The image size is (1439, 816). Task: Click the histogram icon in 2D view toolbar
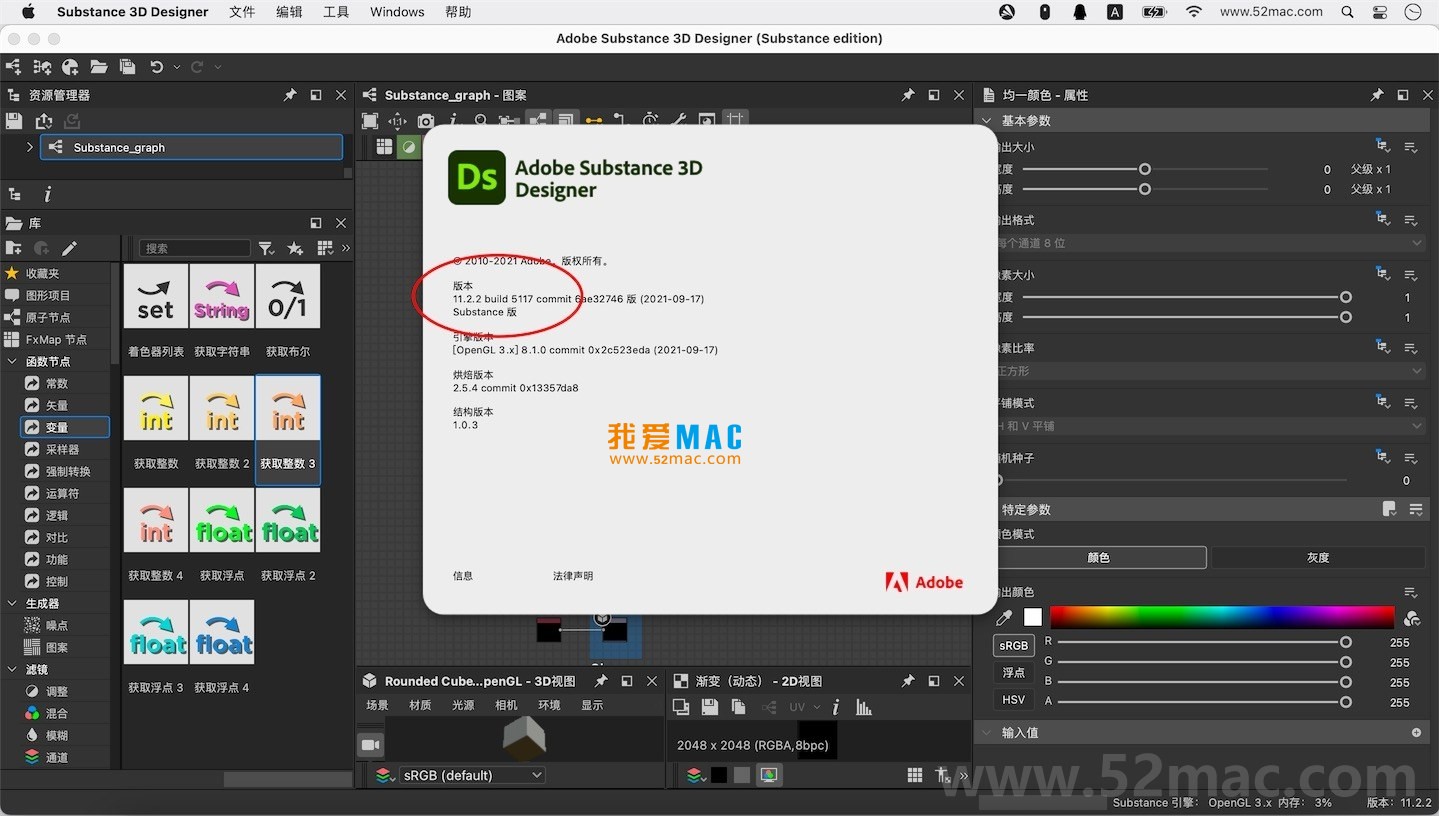(864, 707)
